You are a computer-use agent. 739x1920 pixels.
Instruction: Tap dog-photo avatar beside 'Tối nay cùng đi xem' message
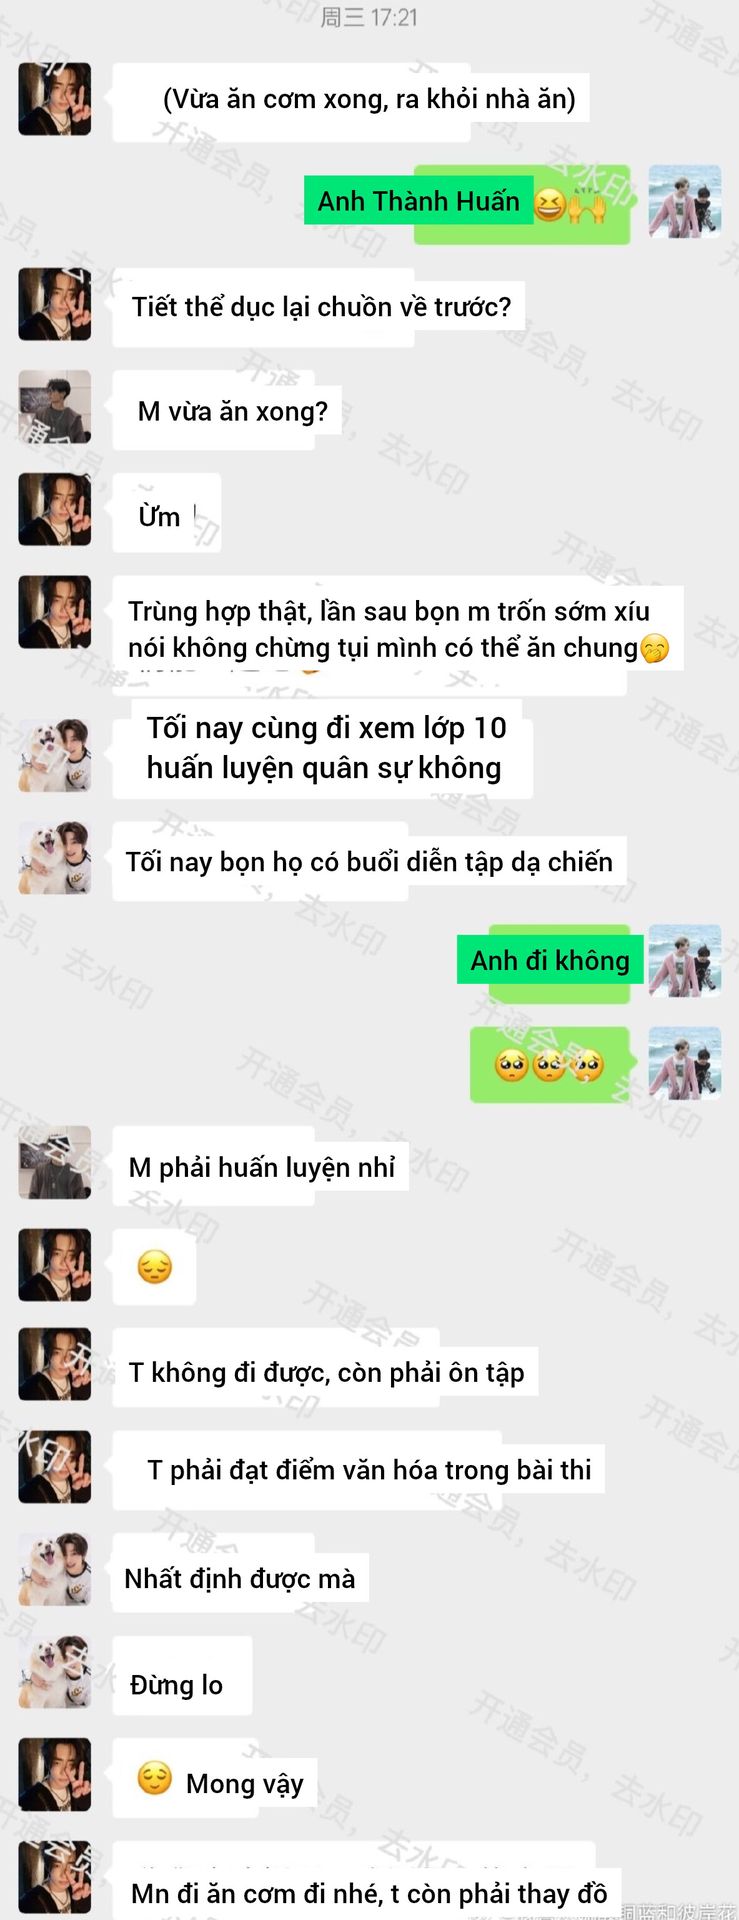point(55,756)
